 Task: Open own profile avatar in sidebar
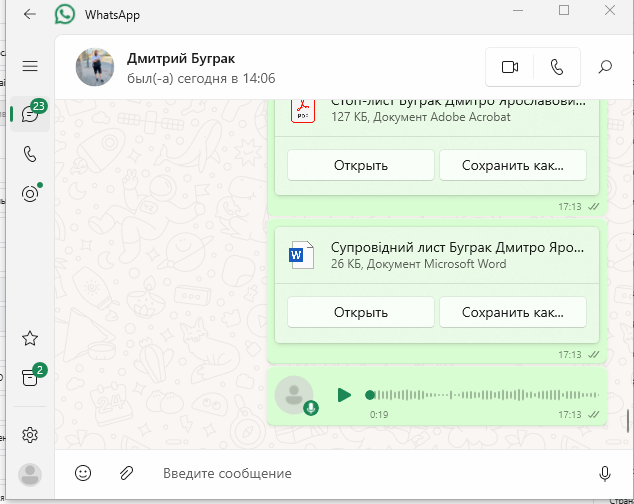(x=30, y=474)
